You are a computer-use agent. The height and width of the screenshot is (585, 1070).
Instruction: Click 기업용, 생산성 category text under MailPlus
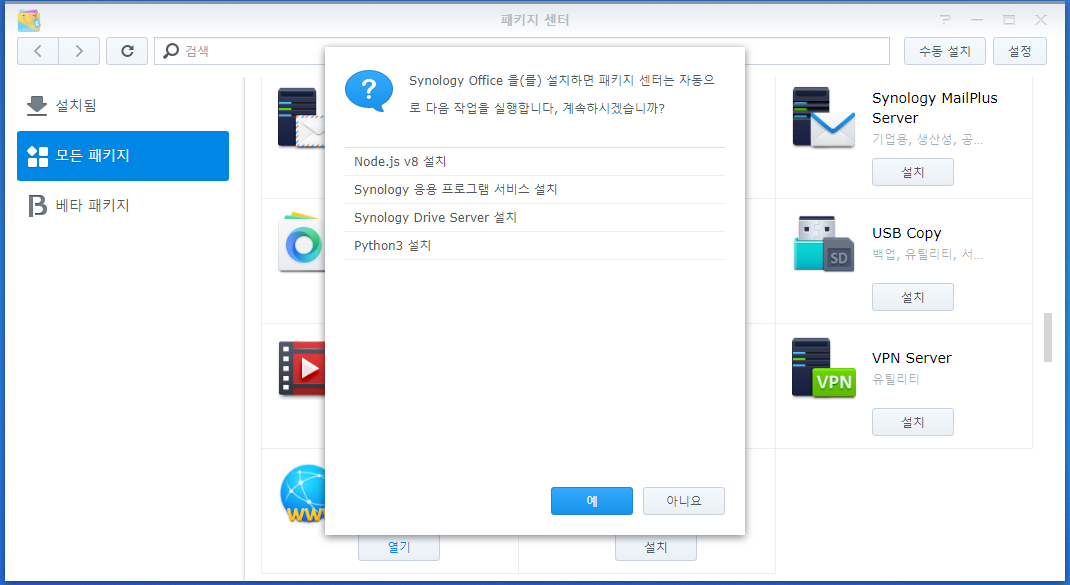[x=927, y=139]
